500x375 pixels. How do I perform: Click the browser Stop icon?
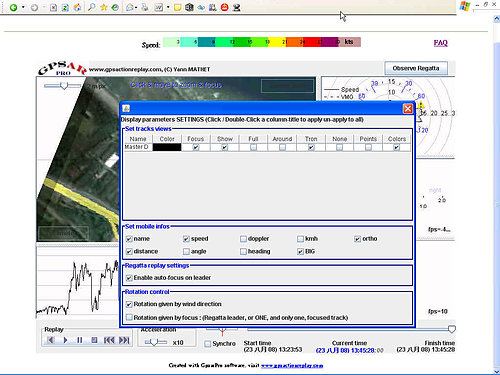[x=53, y=7]
